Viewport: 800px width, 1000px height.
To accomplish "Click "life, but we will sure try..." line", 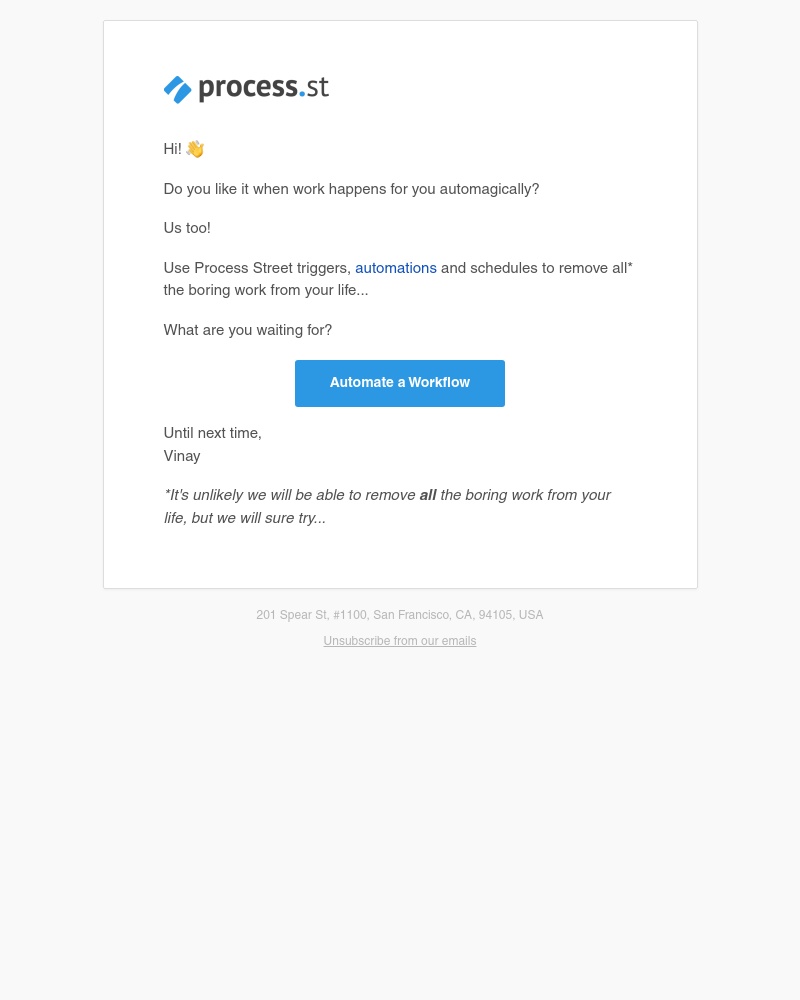I will tap(245, 518).
